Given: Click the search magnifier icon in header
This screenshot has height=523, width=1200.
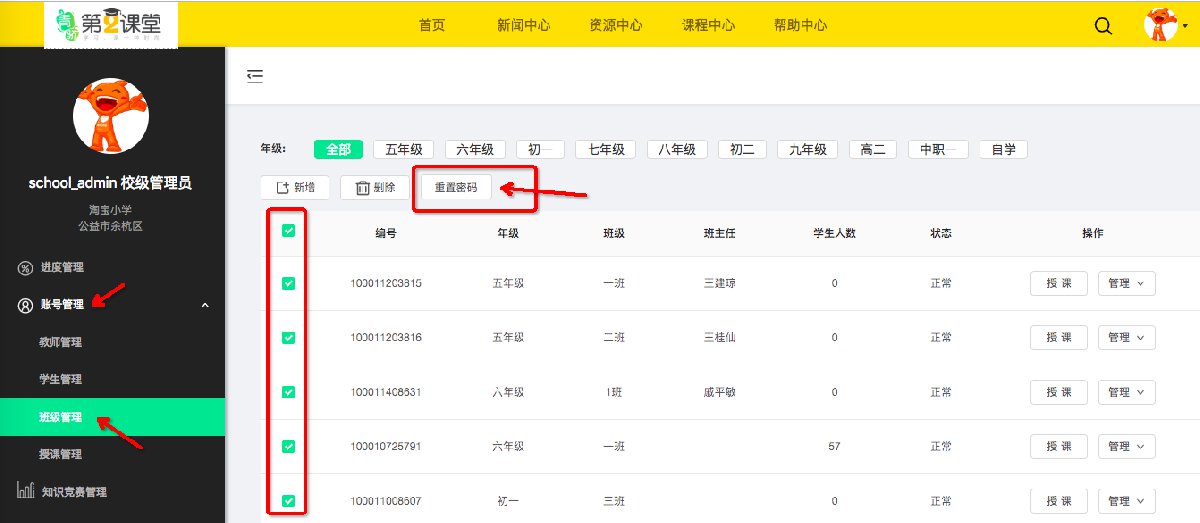Looking at the screenshot, I should (x=1103, y=26).
